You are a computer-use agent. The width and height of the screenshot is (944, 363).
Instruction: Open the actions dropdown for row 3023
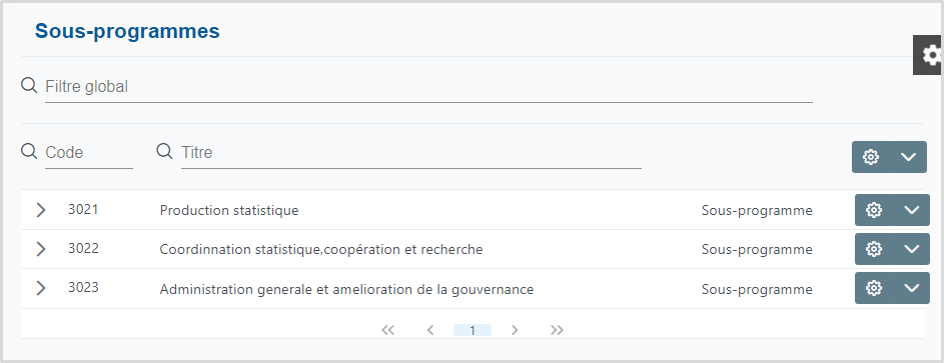(911, 288)
